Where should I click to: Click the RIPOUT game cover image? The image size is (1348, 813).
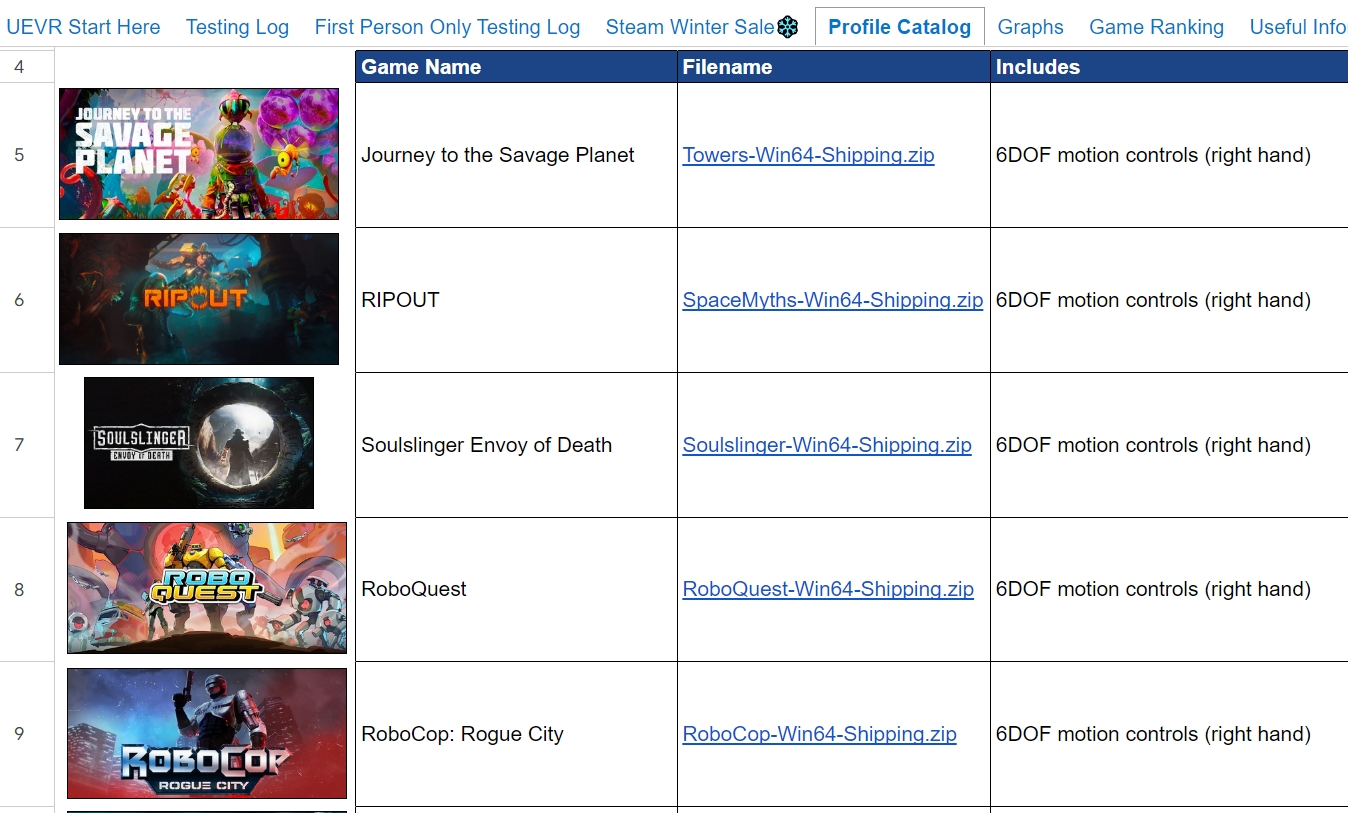[x=199, y=299]
